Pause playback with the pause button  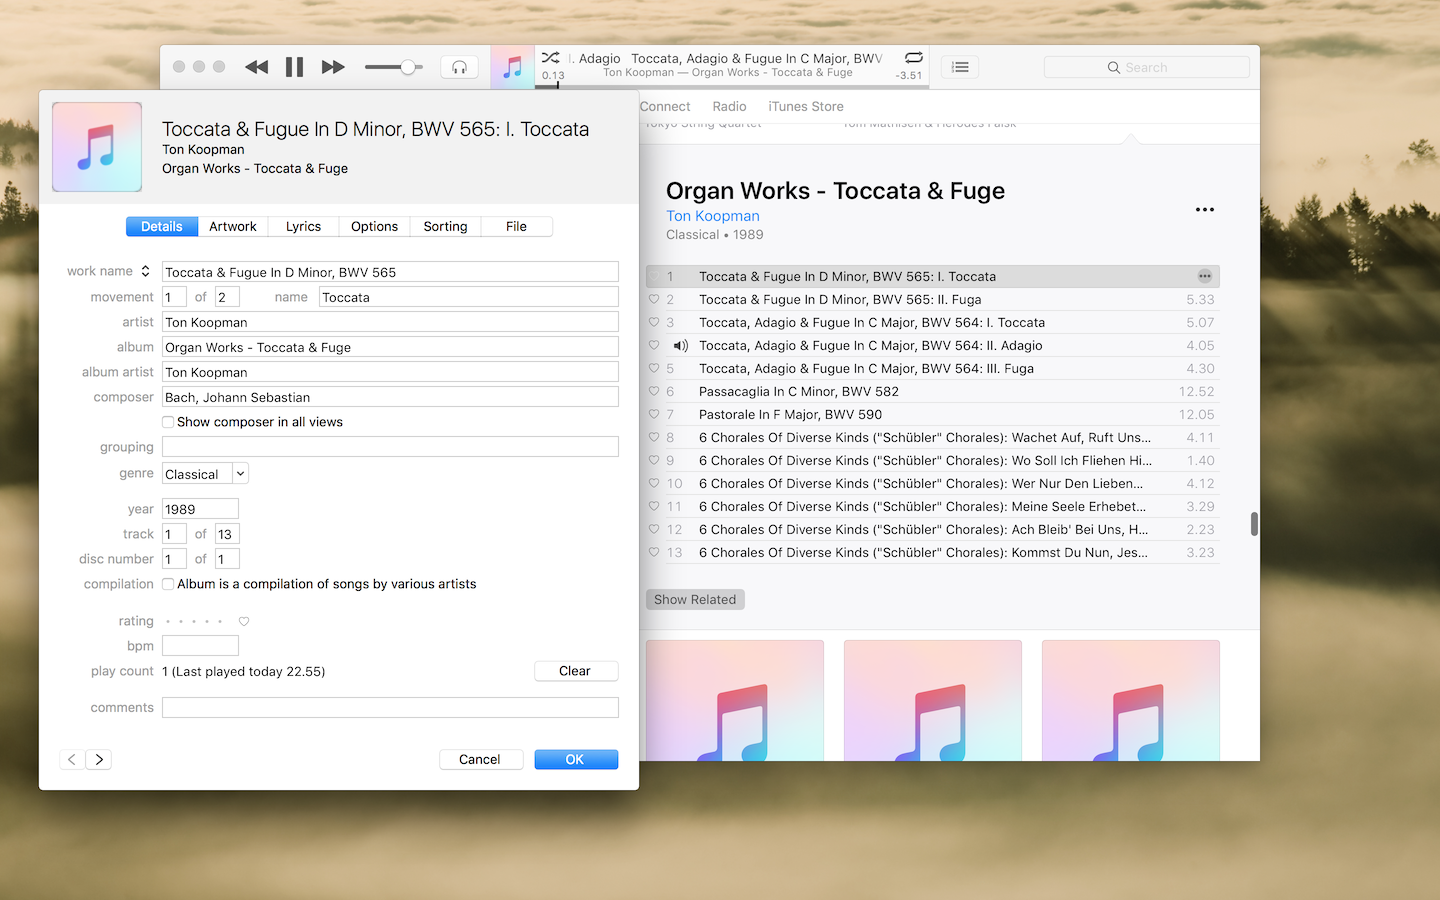[294, 67]
